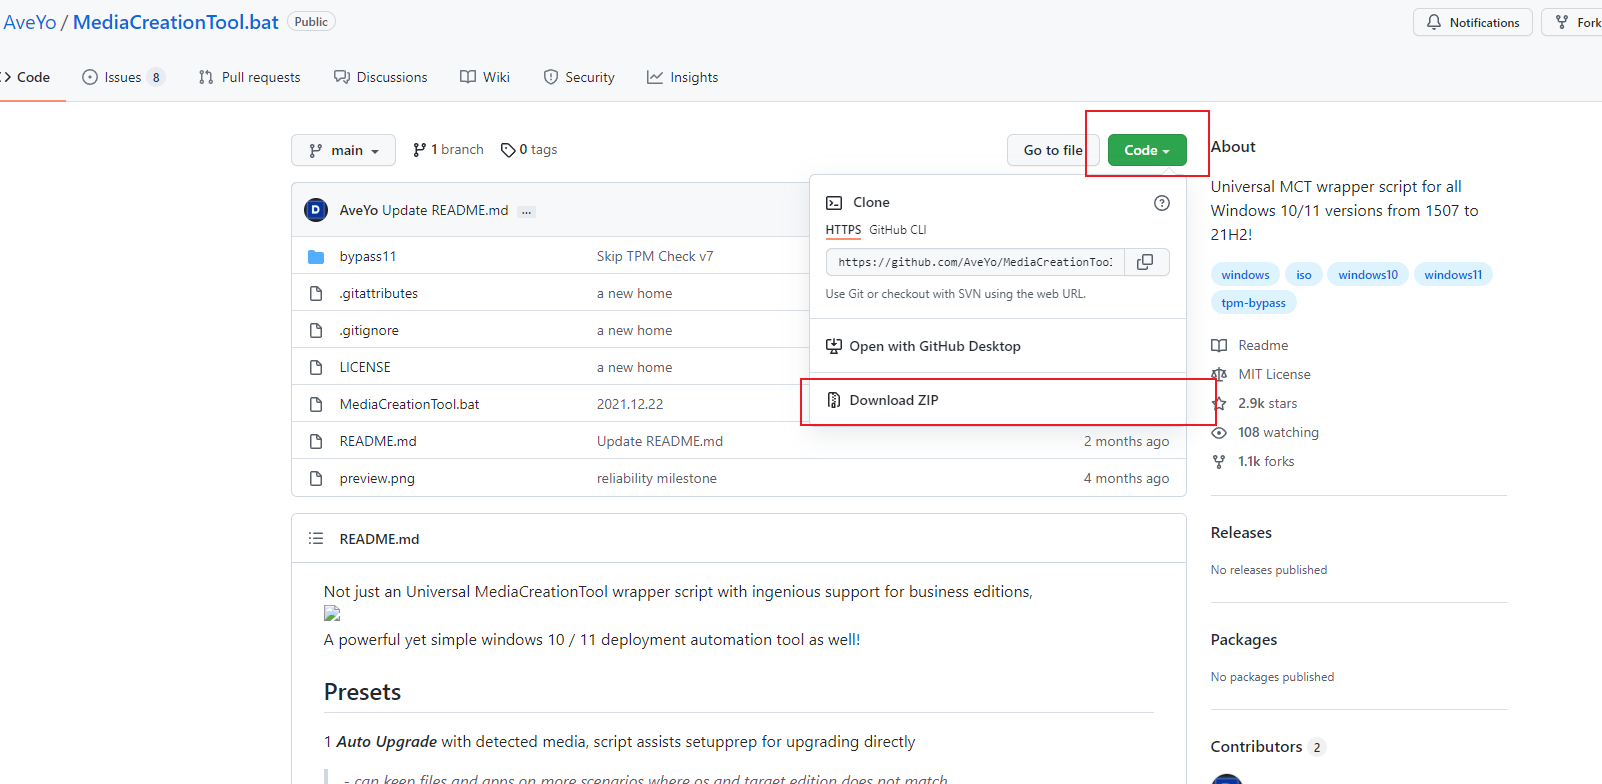The width and height of the screenshot is (1602, 784).
Task: Expand commit message ellipsis button
Action: tap(527, 211)
